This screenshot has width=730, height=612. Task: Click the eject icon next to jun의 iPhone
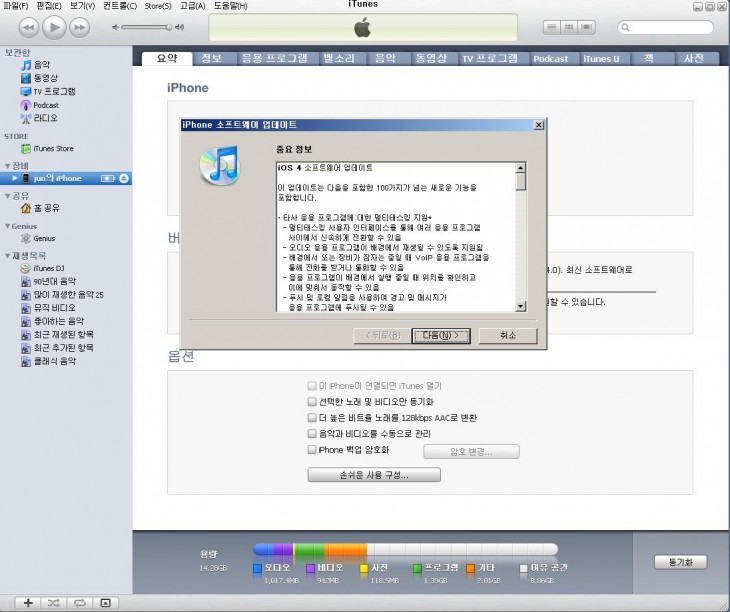click(x=124, y=178)
